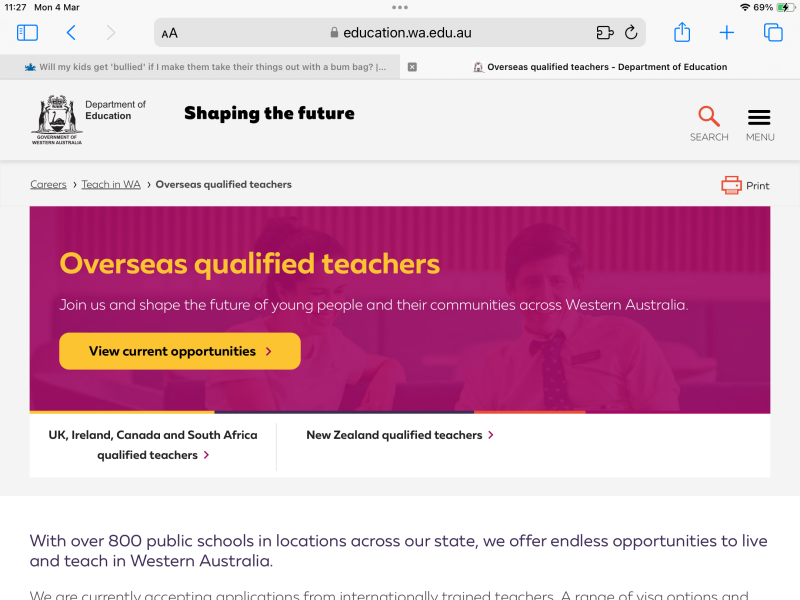The height and width of the screenshot is (600, 800).
Task: Open the site search
Action: (x=709, y=123)
